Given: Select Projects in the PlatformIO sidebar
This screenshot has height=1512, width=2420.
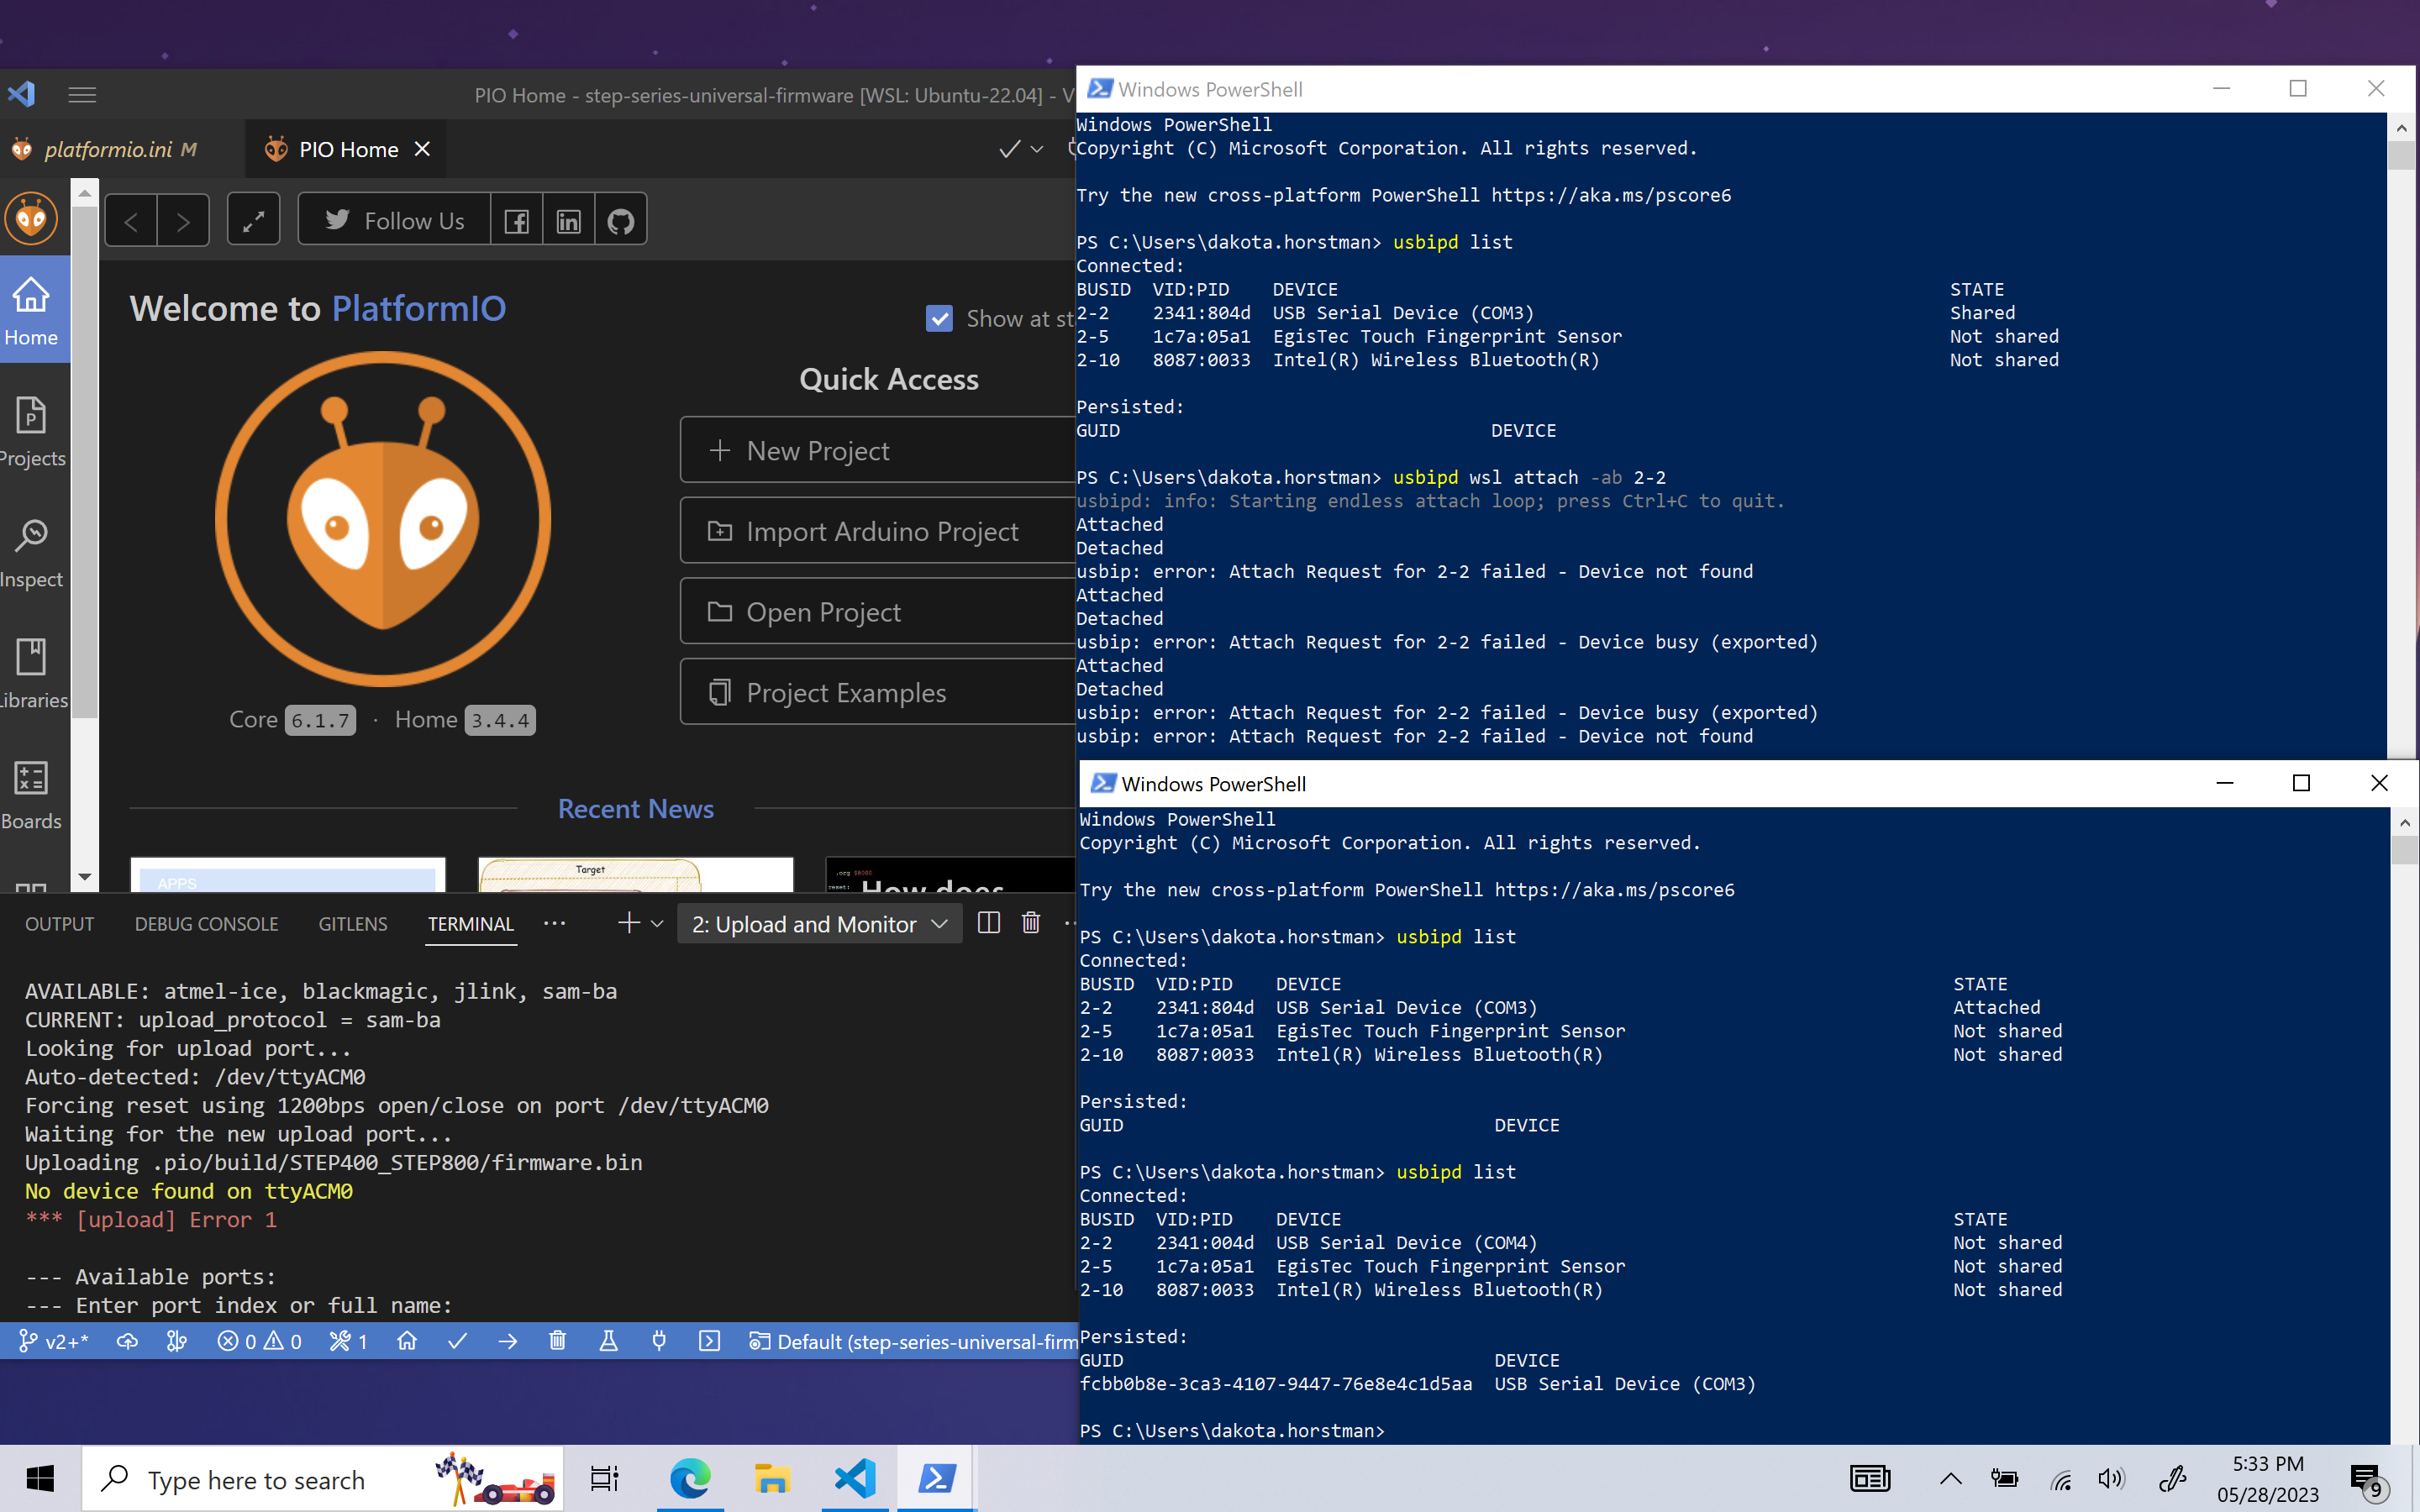Looking at the screenshot, I should pyautogui.click(x=32, y=432).
